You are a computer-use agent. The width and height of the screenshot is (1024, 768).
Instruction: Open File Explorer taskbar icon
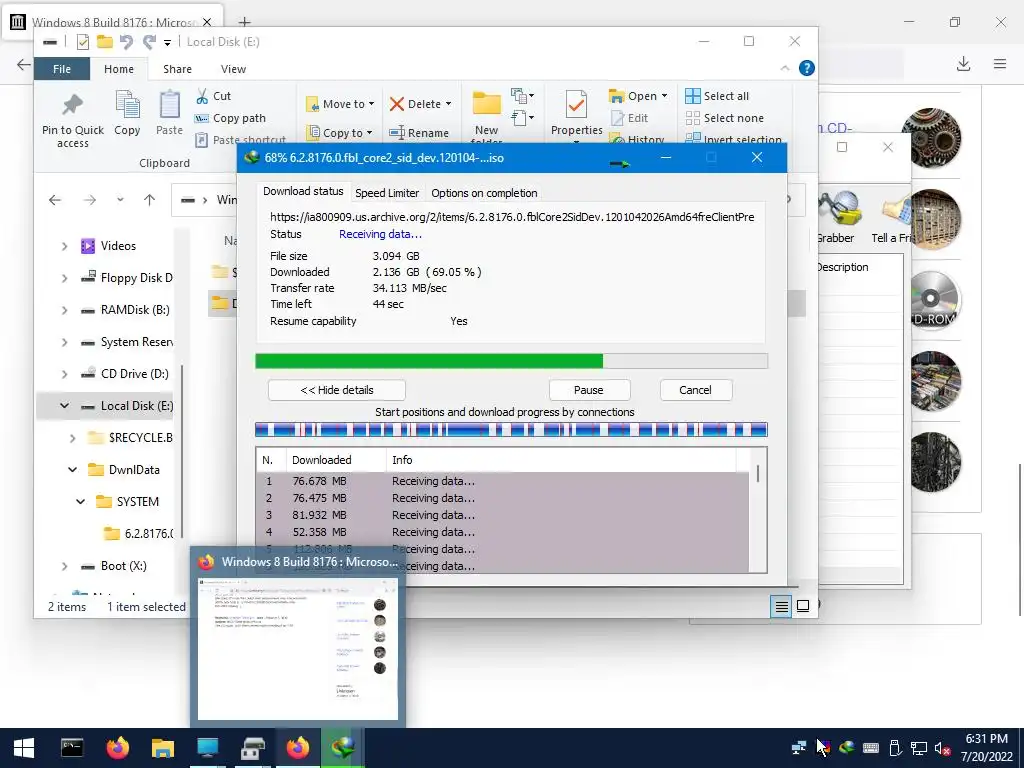tap(163, 748)
